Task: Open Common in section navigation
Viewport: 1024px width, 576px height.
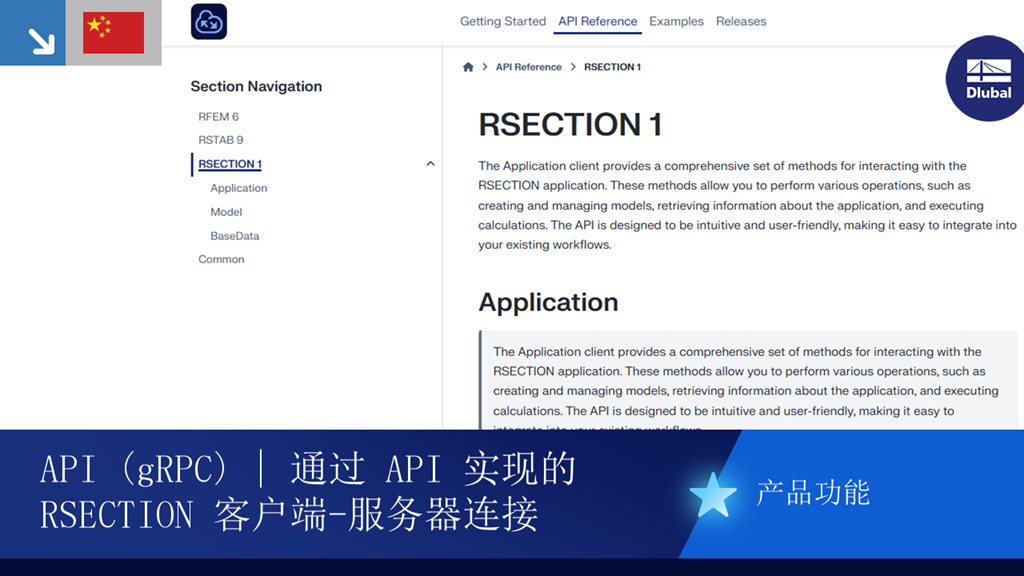Action: coord(221,259)
